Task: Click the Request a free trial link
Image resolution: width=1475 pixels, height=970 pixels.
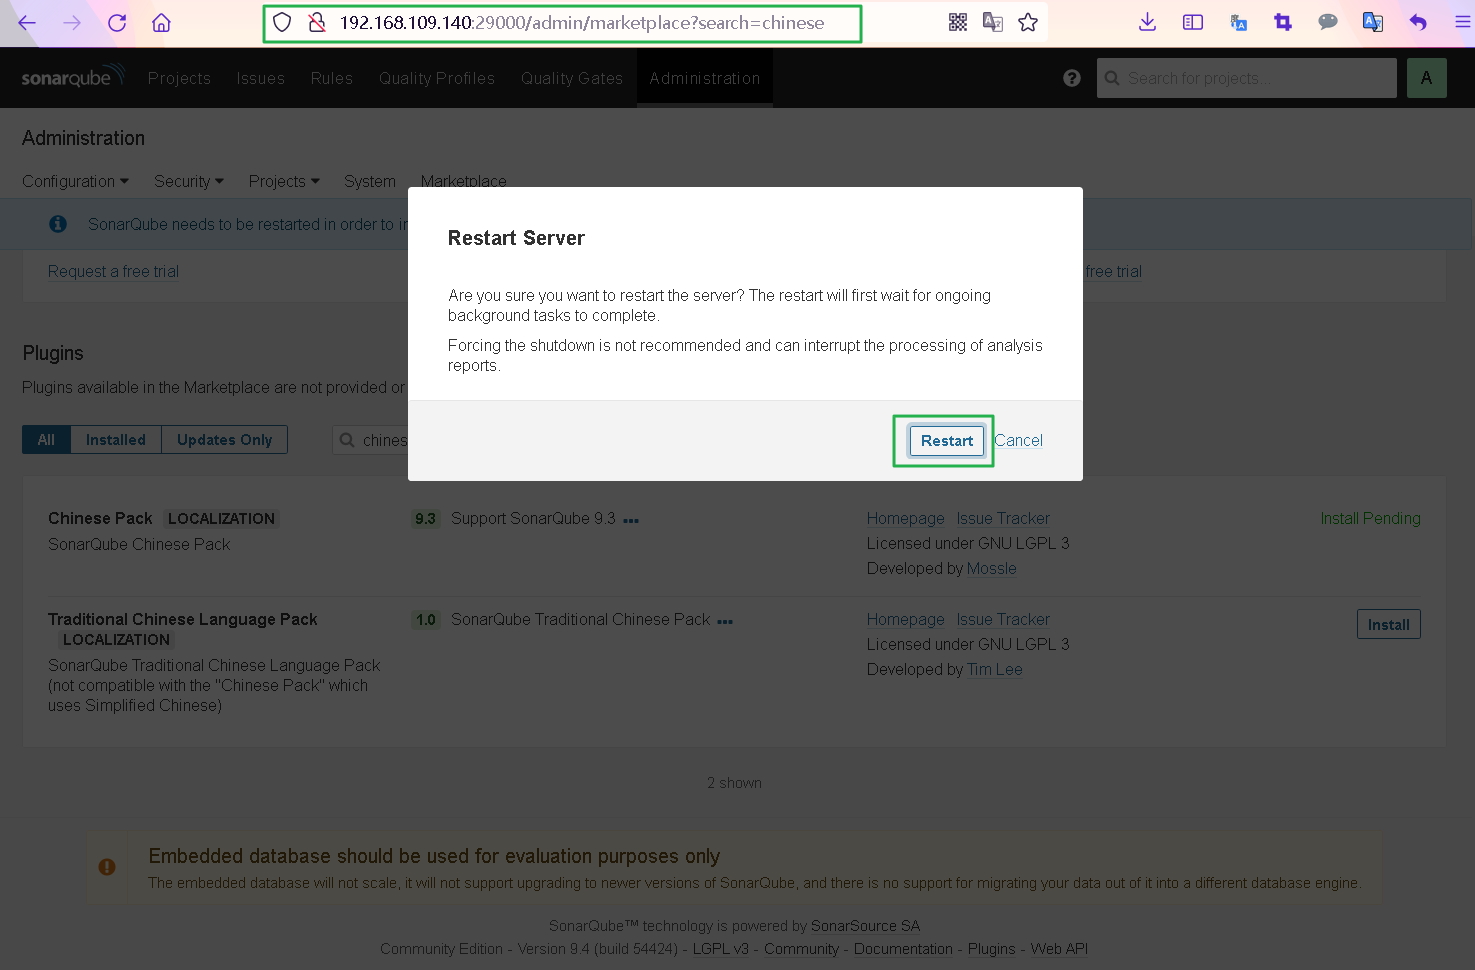Action: 114,271
